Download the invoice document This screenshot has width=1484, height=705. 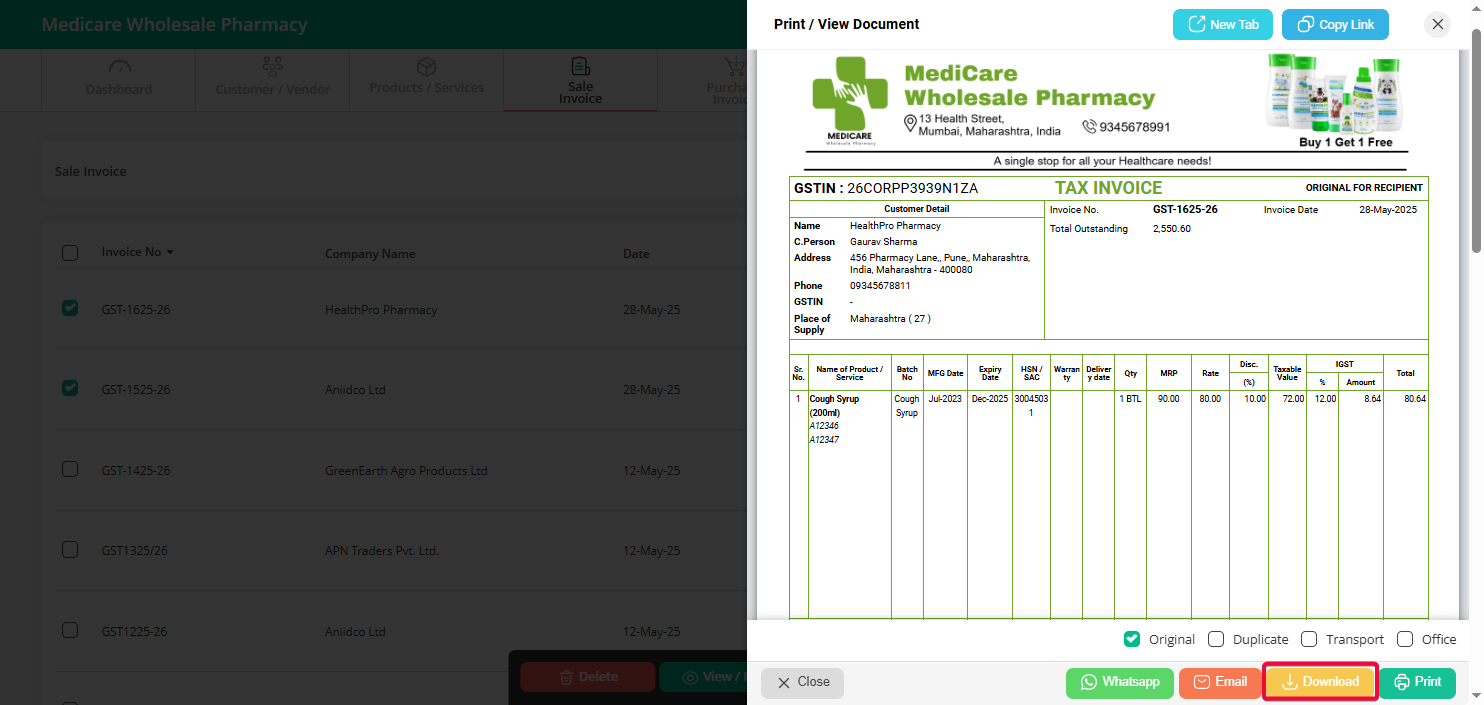(x=1320, y=682)
